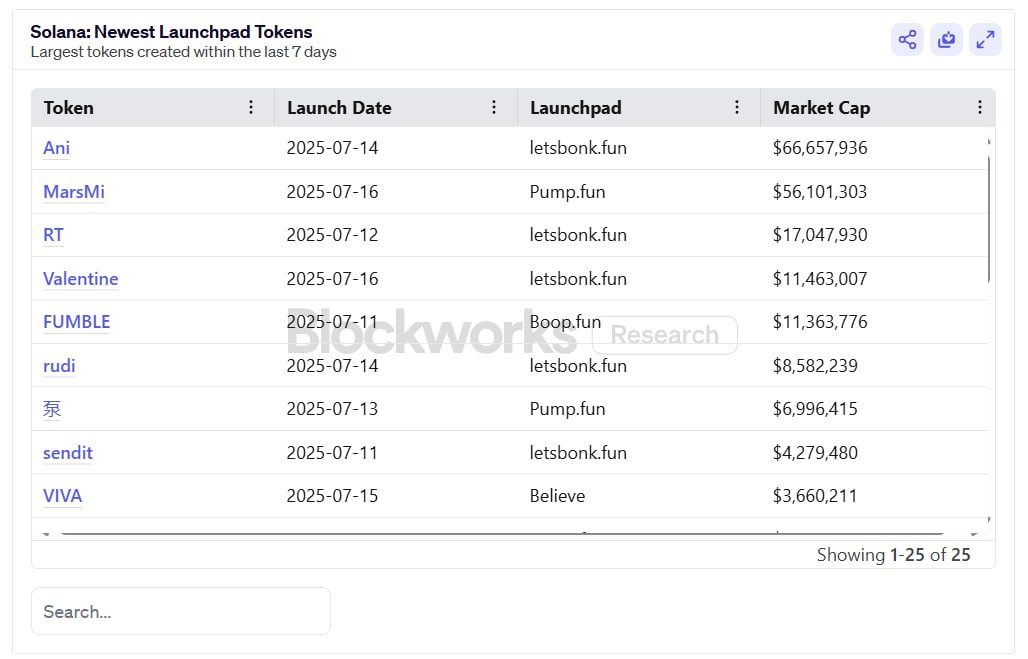
Task: Open Token column options menu
Action: [x=251, y=108]
